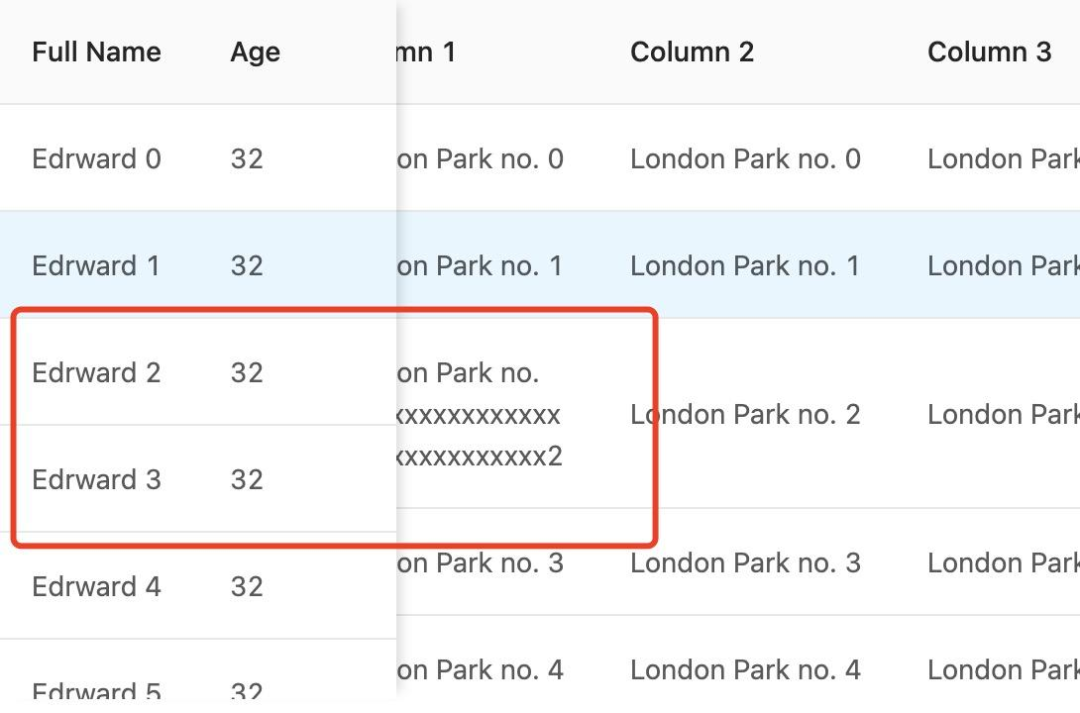Image resolution: width=1080 pixels, height=713 pixels.
Task: Select the Edrward 0 name cell
Action: (96, 159)
